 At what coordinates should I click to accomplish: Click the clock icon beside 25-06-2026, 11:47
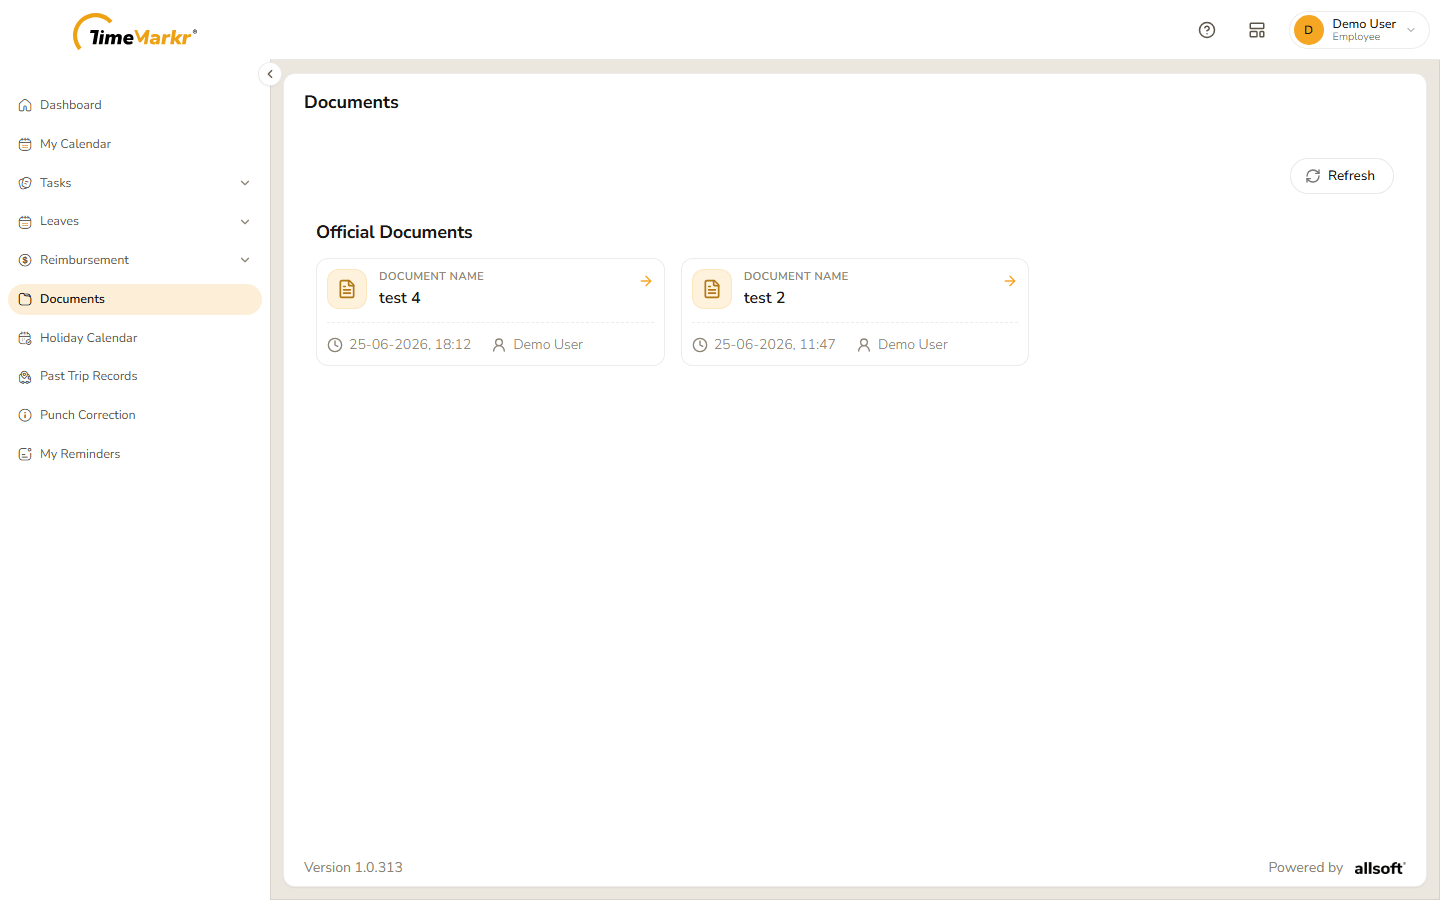[x=700, y=345]
